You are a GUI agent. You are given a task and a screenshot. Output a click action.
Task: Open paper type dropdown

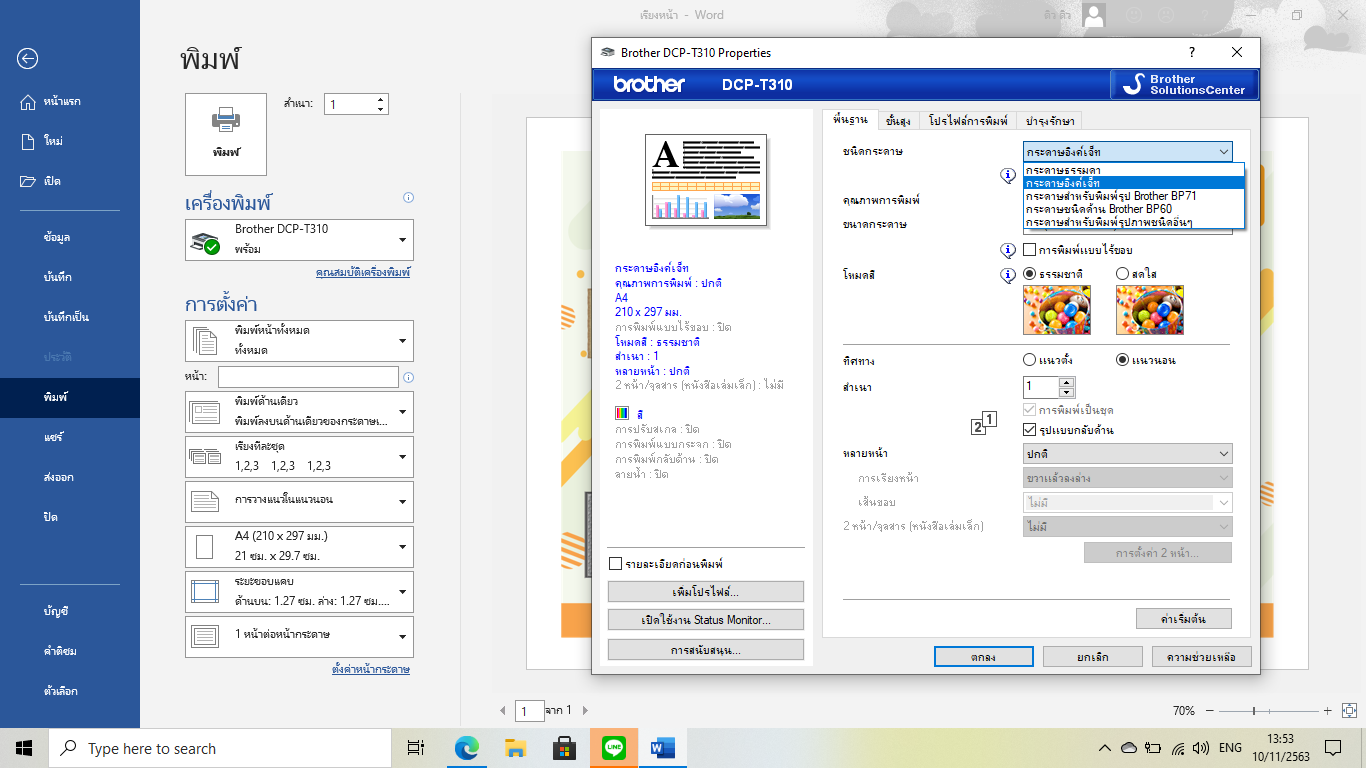[x=1128, y=152]
